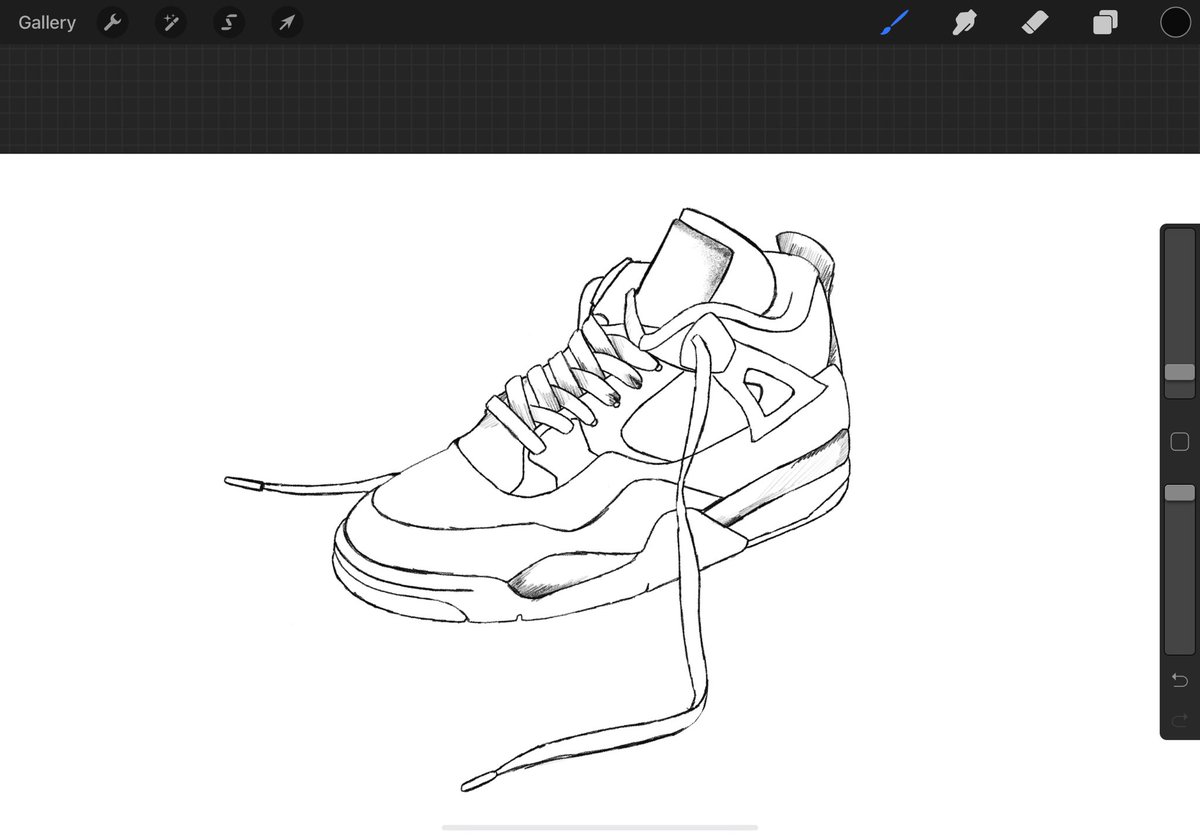Viewport: 1200px width, 838px height.
Task: Tap the brush opacity slider handle
Action: [1180, 493]
